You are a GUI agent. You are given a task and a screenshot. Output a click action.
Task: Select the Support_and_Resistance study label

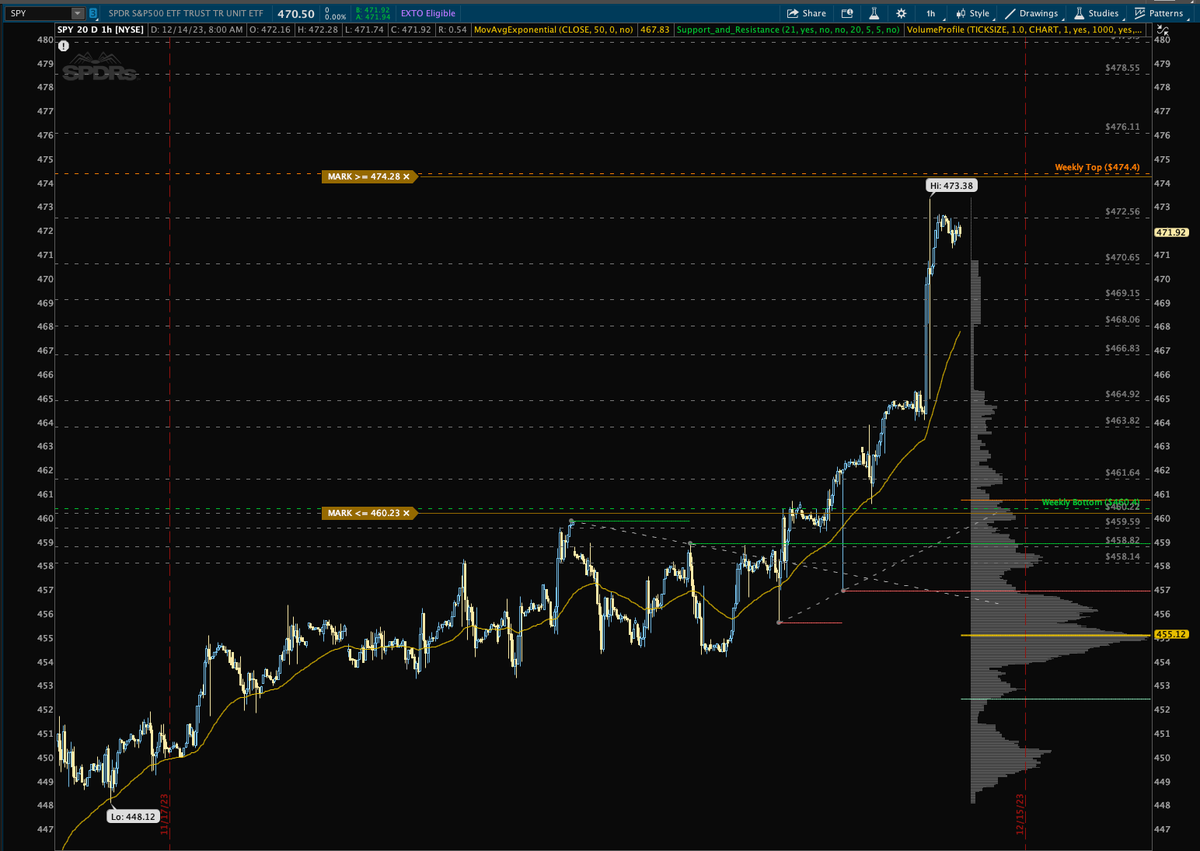pos(788,31)
